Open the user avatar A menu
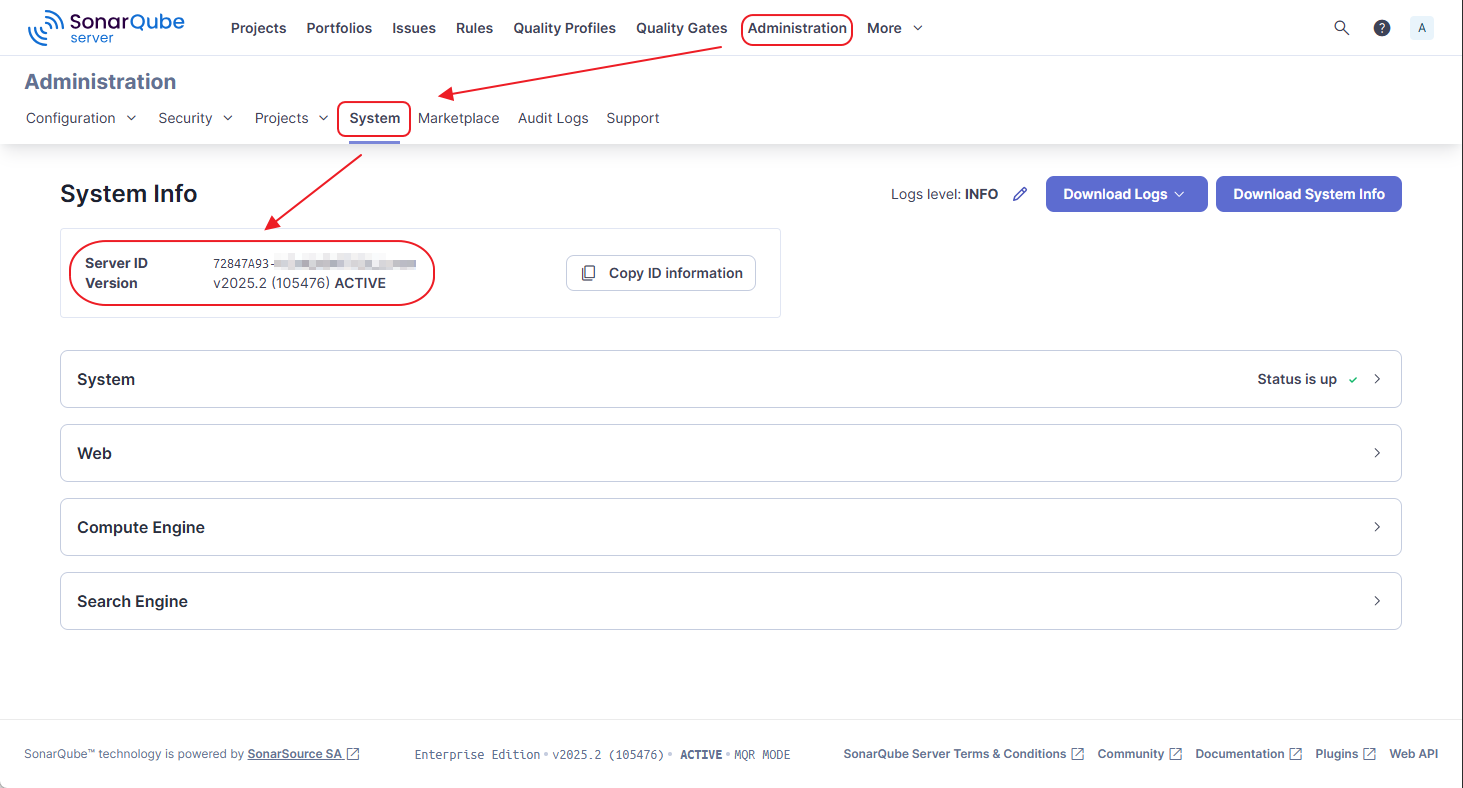 (1422, 28)
